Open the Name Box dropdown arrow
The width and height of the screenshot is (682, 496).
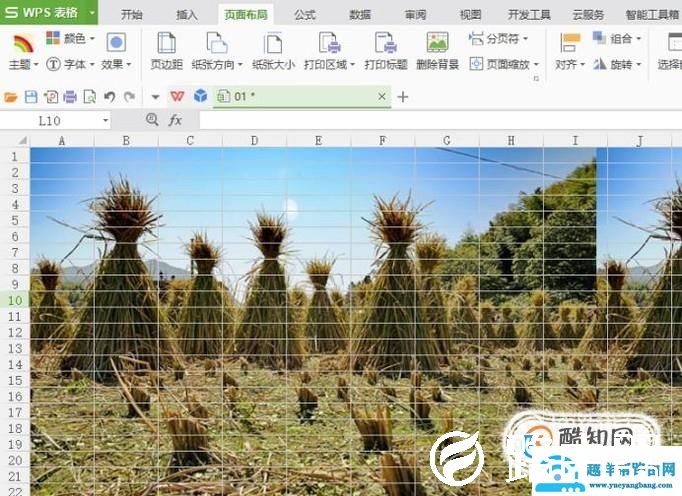click(x=105, y=120)
